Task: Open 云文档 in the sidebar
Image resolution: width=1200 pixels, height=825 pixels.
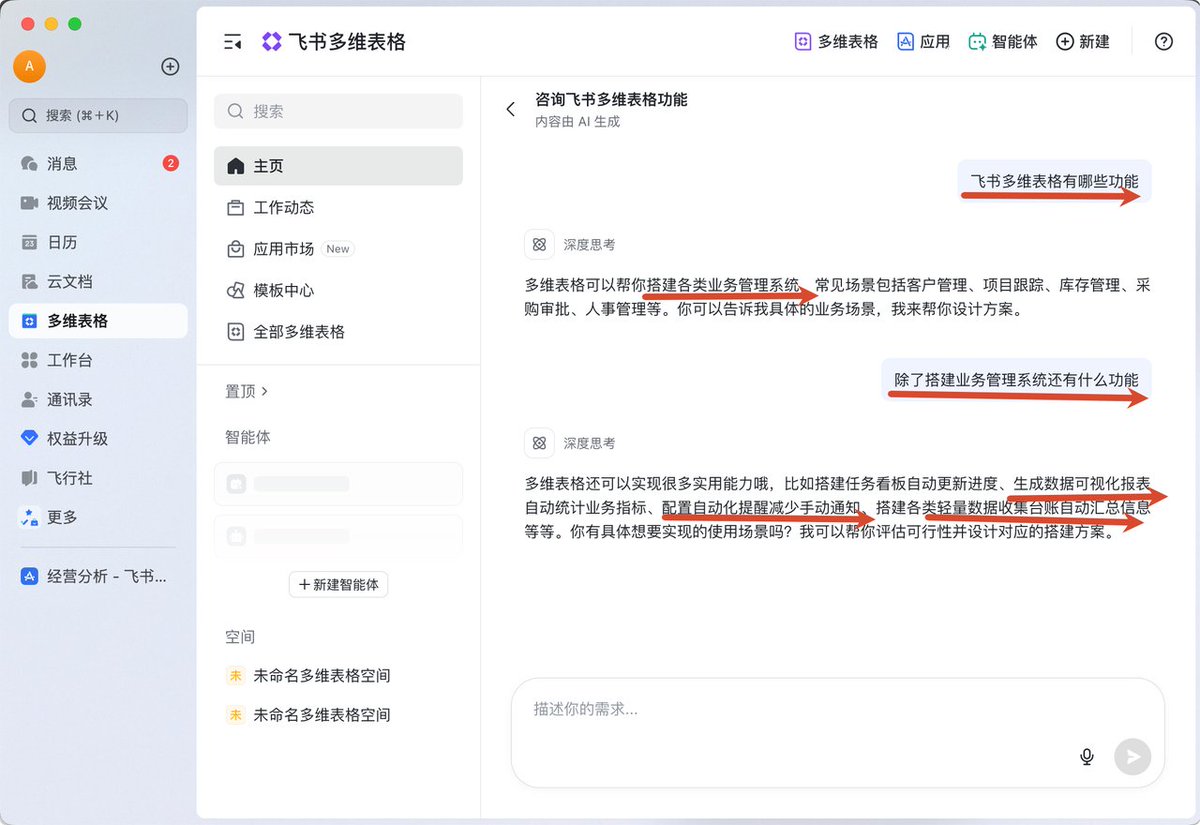Action: pyautogui.click(x=98, y=282)
